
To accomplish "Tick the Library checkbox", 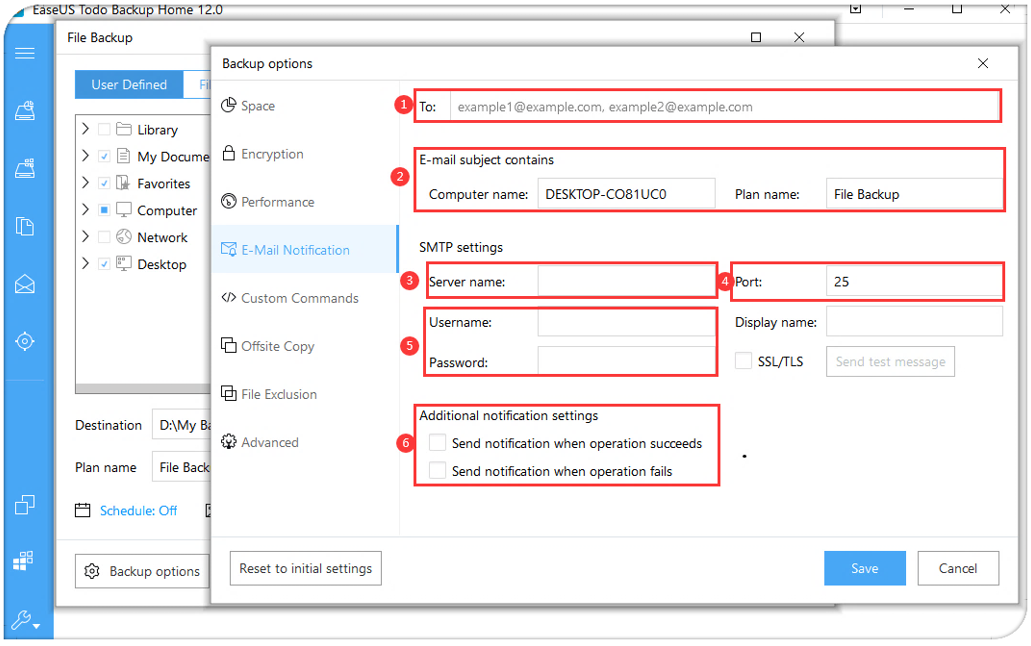I will (104, 129).
